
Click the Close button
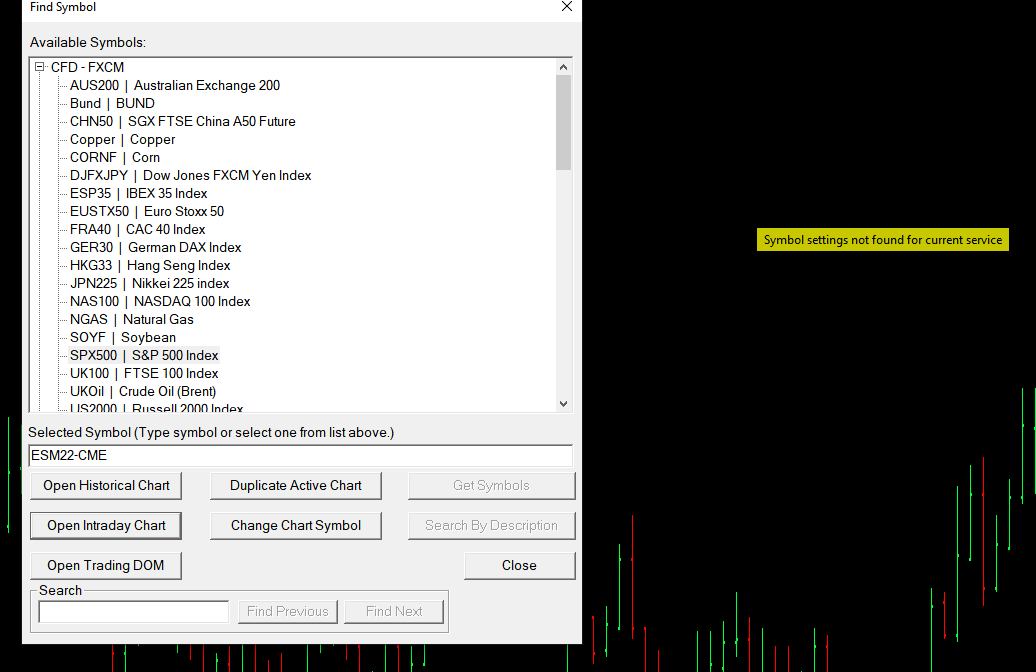[x=519, y=566]
